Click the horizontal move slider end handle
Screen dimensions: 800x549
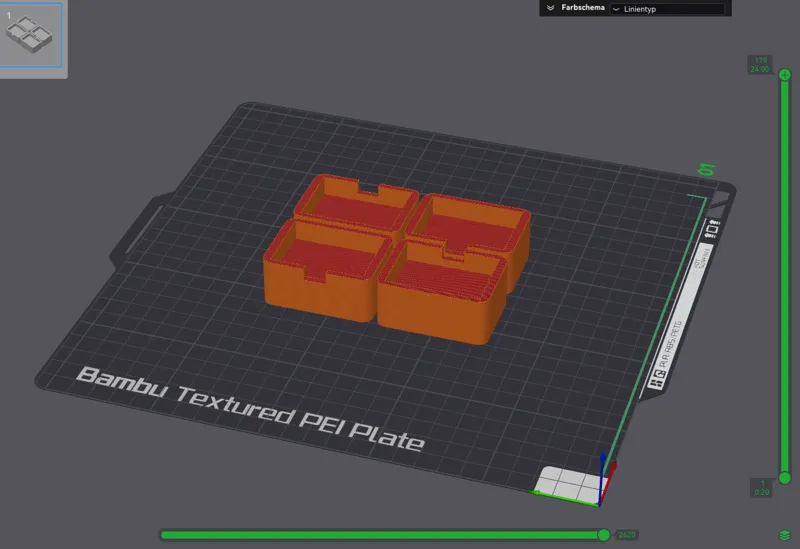(x=604, y=535)
